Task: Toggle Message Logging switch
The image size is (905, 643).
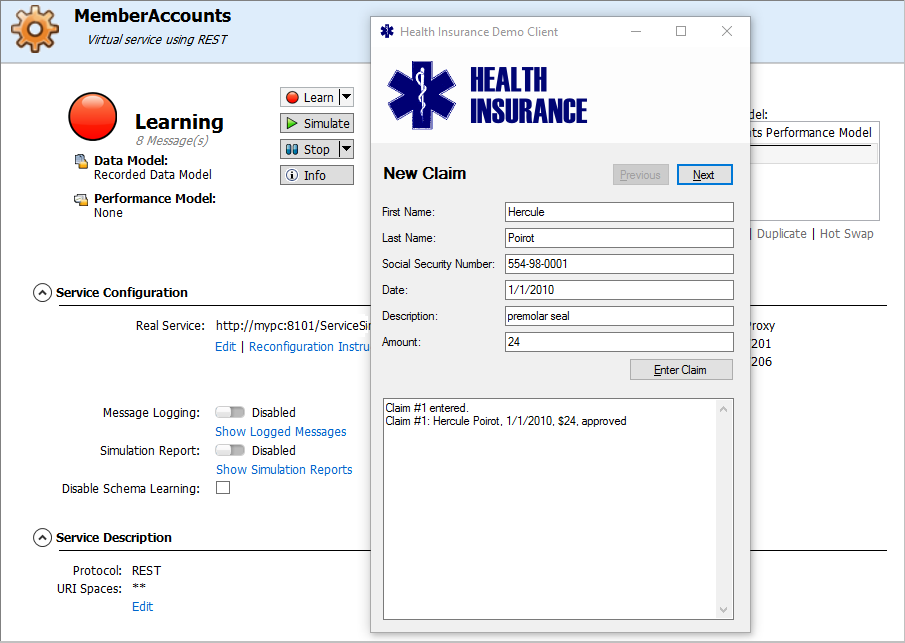Action: pyautogui.click(x=230, y=412)
